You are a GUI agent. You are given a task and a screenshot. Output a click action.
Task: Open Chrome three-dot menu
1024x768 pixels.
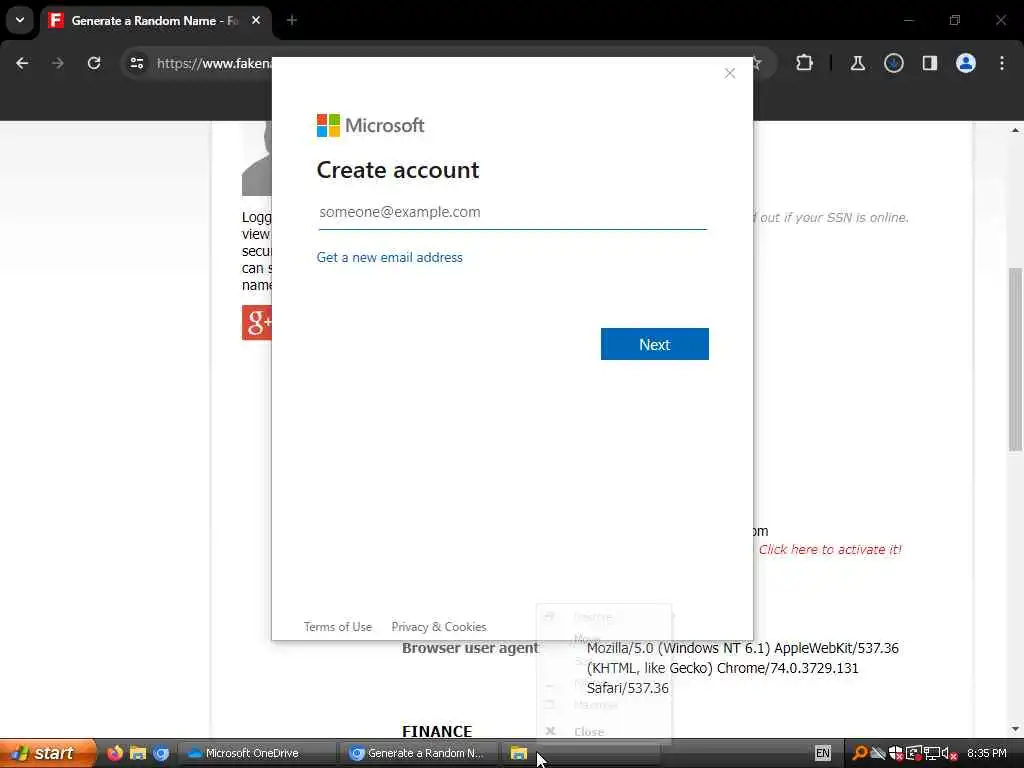[x=1002, y=63]
